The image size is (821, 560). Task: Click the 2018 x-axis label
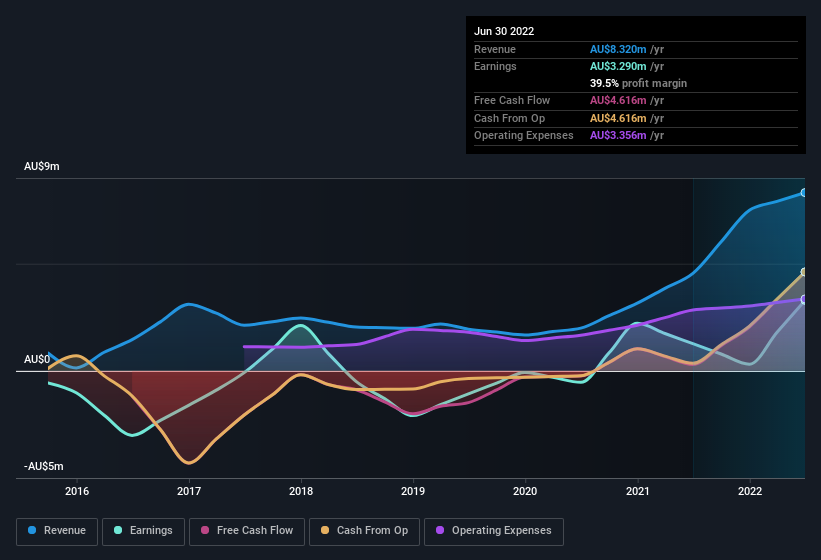[301, 491]
